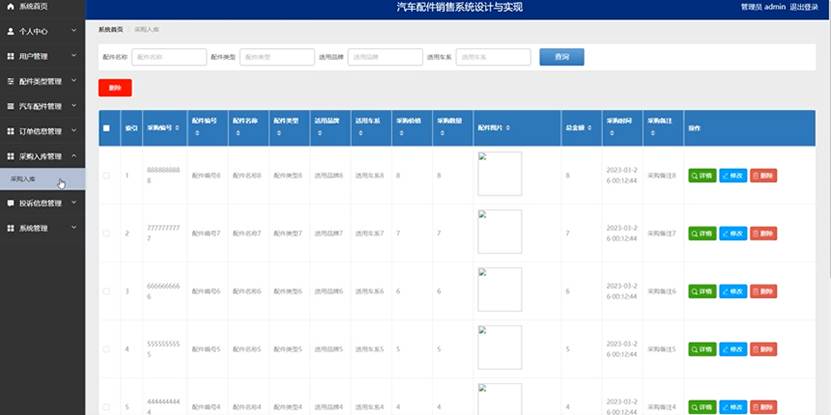831x415 pixels.
Task: Toggle the select-all checkbox in table header
Action: click(107, 128)
